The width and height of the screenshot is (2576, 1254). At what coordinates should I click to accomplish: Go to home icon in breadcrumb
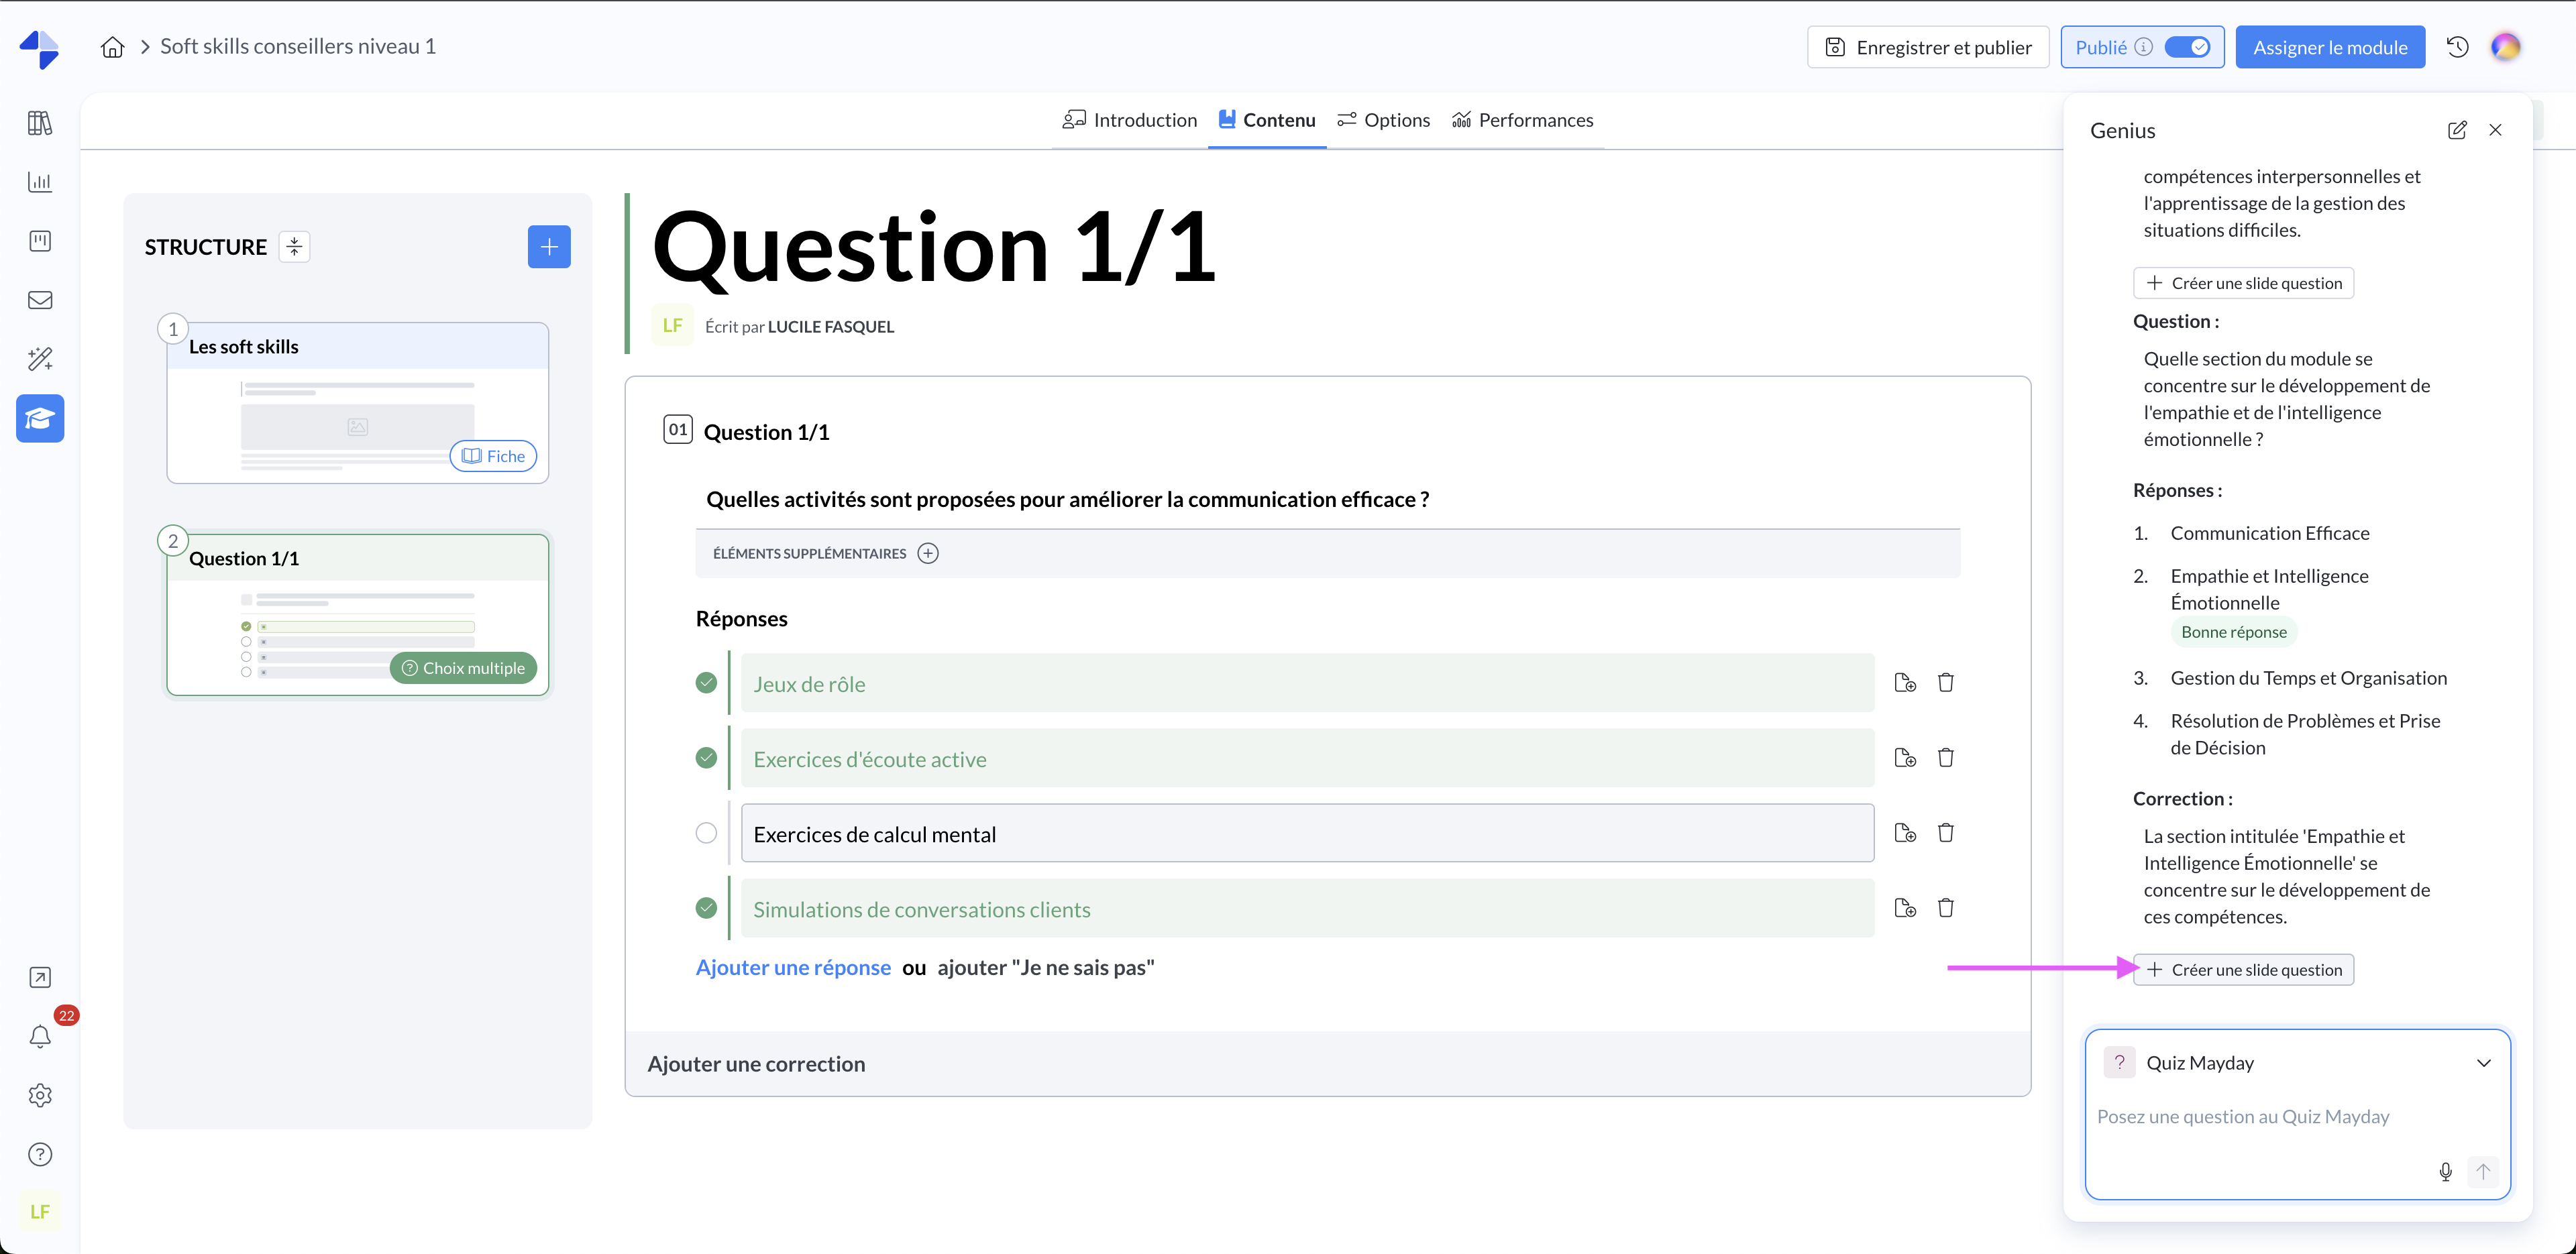tap(113, 47)
